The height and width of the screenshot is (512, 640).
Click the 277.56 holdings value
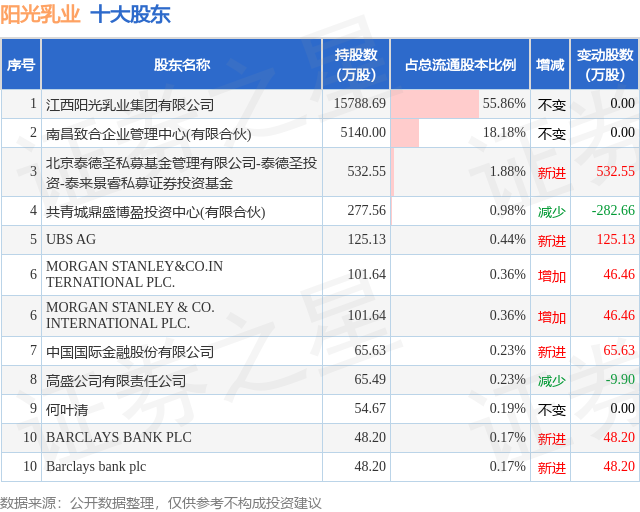point(366,210)
